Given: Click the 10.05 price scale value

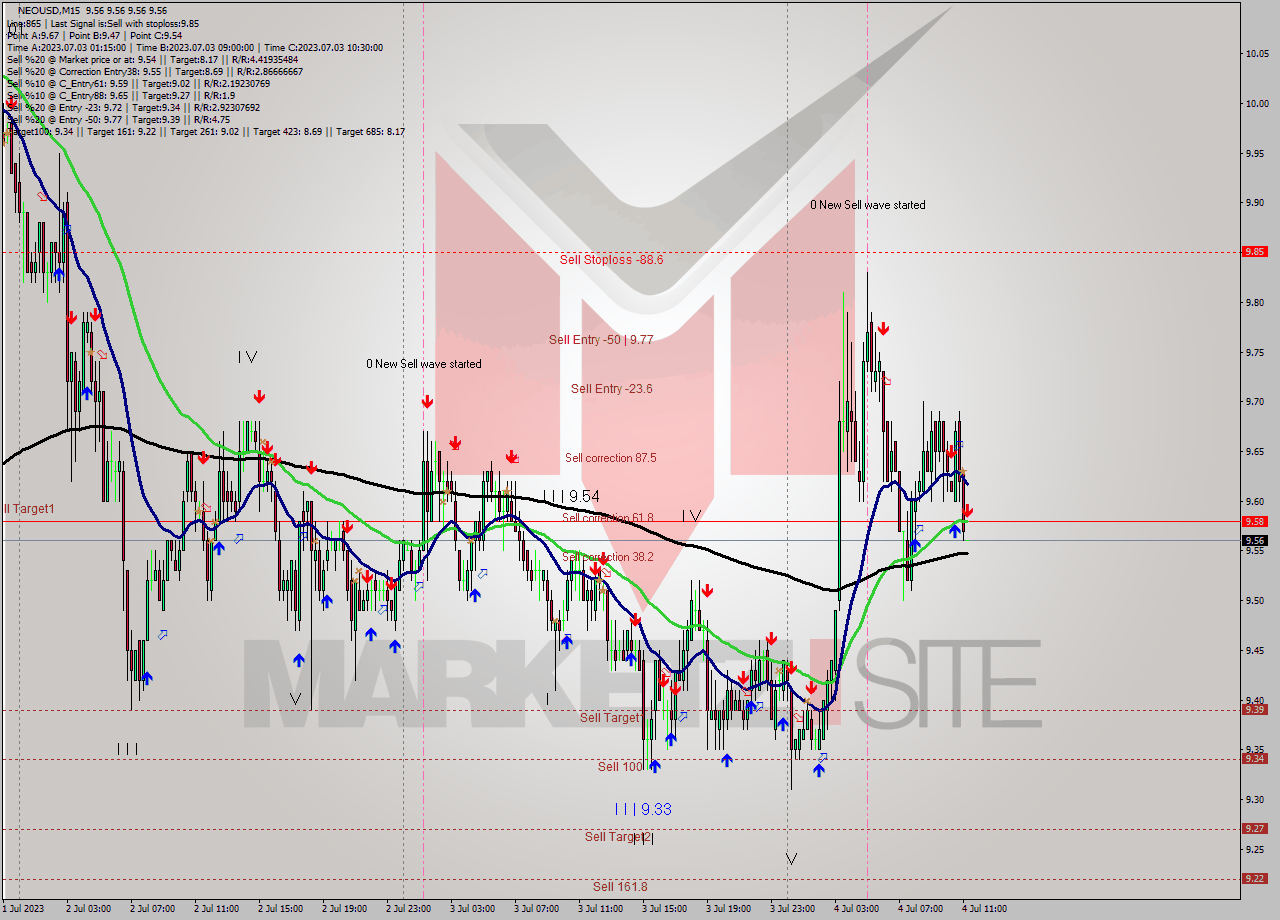Looking at the screenshot, I should (x=1256, y=54).
